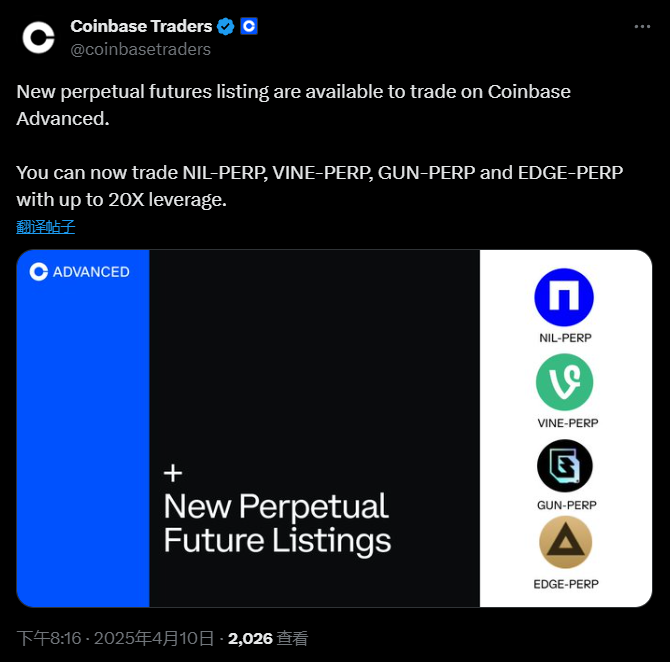The width and height of the screenshot is (670, 662).
Task: Click the 2,026 查看 view count
Action: 268,638
